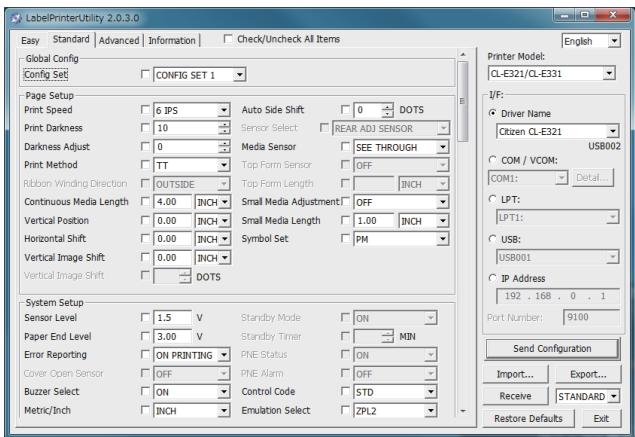Viewport: 635px width, 437px height.
Task: Click the LabelPrinterUtility title bar icon
Action: coord(16,18)
